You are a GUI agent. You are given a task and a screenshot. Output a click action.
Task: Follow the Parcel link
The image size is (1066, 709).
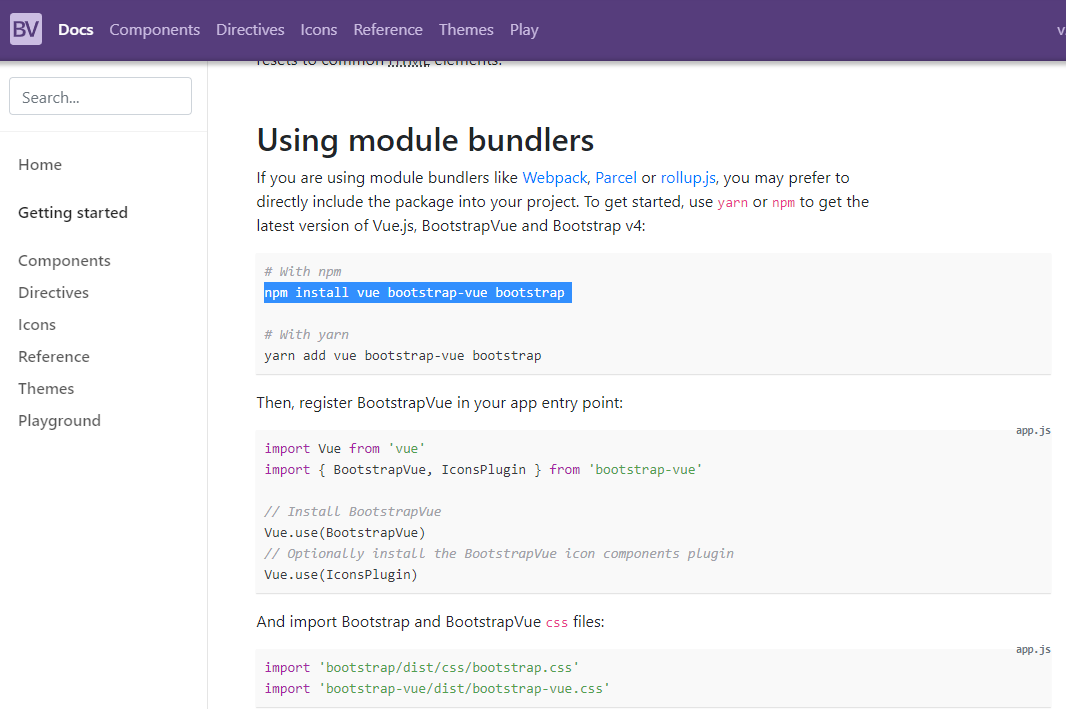tap(616, 178)
